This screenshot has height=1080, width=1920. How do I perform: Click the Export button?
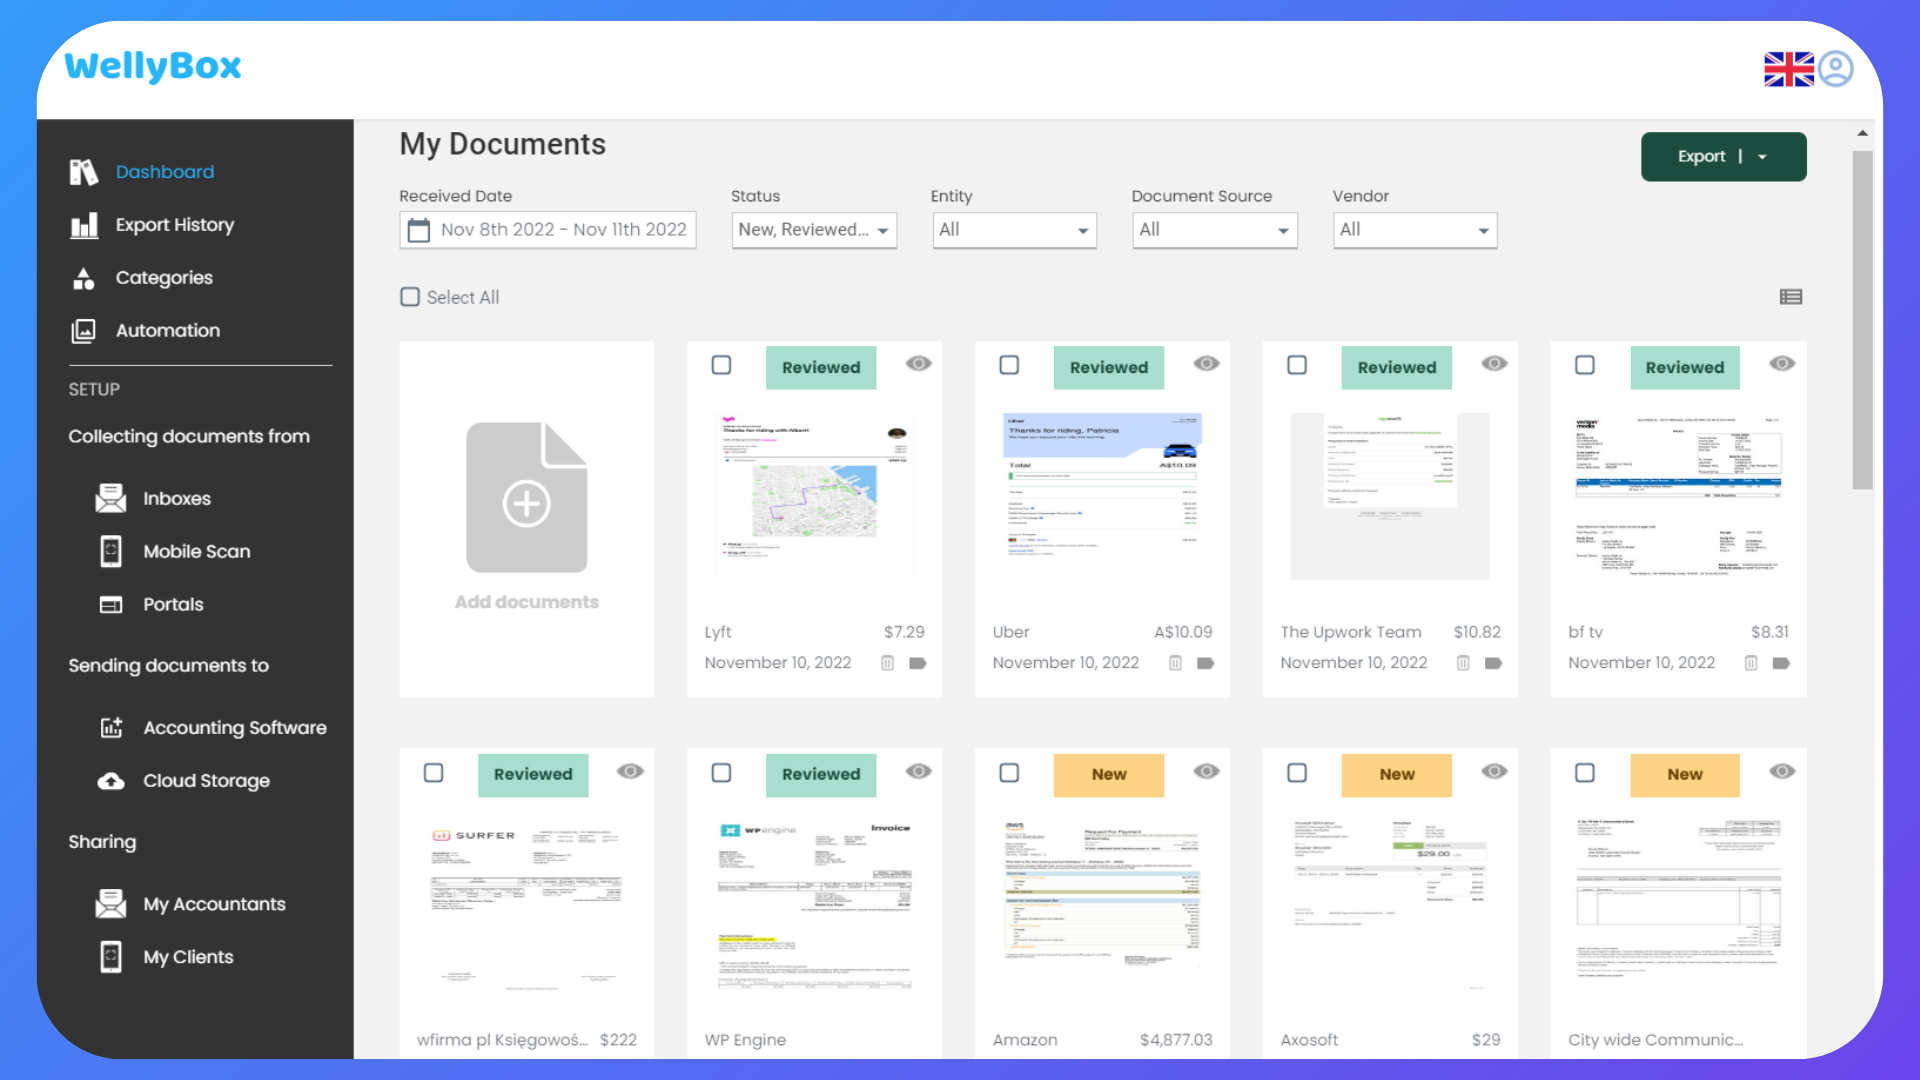pyautogui.click(x=1700, y=156)
